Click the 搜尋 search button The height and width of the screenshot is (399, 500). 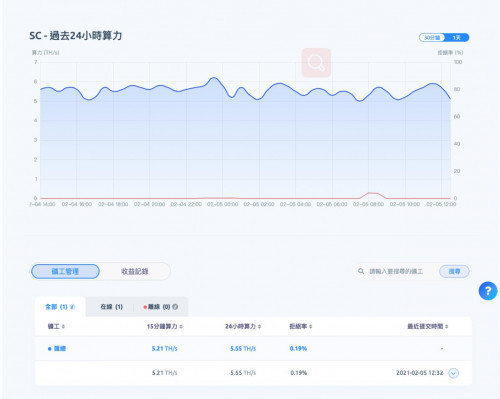point(454,271)
